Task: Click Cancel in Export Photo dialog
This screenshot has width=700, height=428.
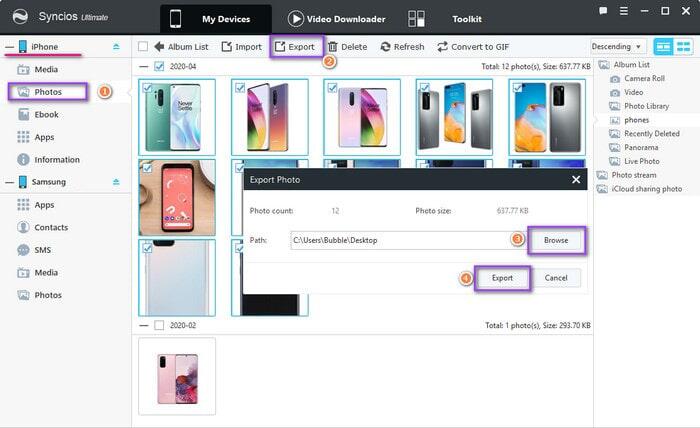Action: click(556, 278)
